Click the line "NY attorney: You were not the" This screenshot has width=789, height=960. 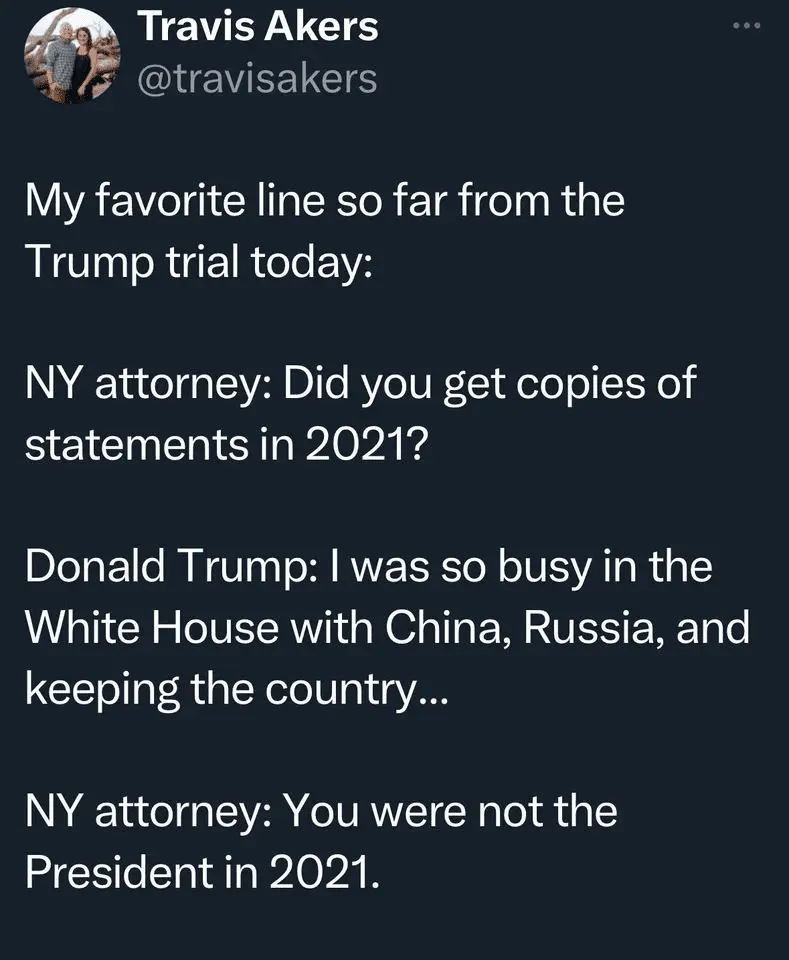[x=320, y=810]
